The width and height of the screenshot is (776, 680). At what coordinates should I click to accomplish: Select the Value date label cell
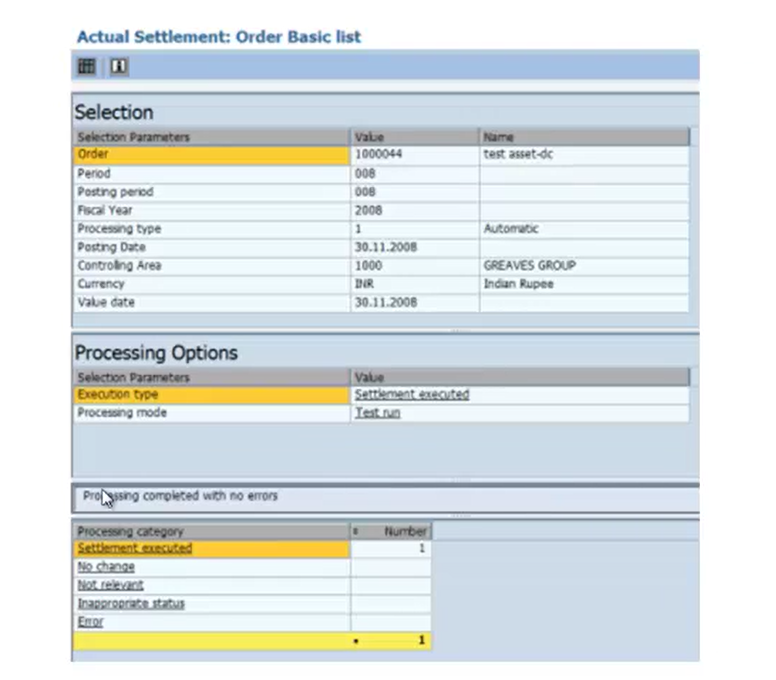click(212, 302)
